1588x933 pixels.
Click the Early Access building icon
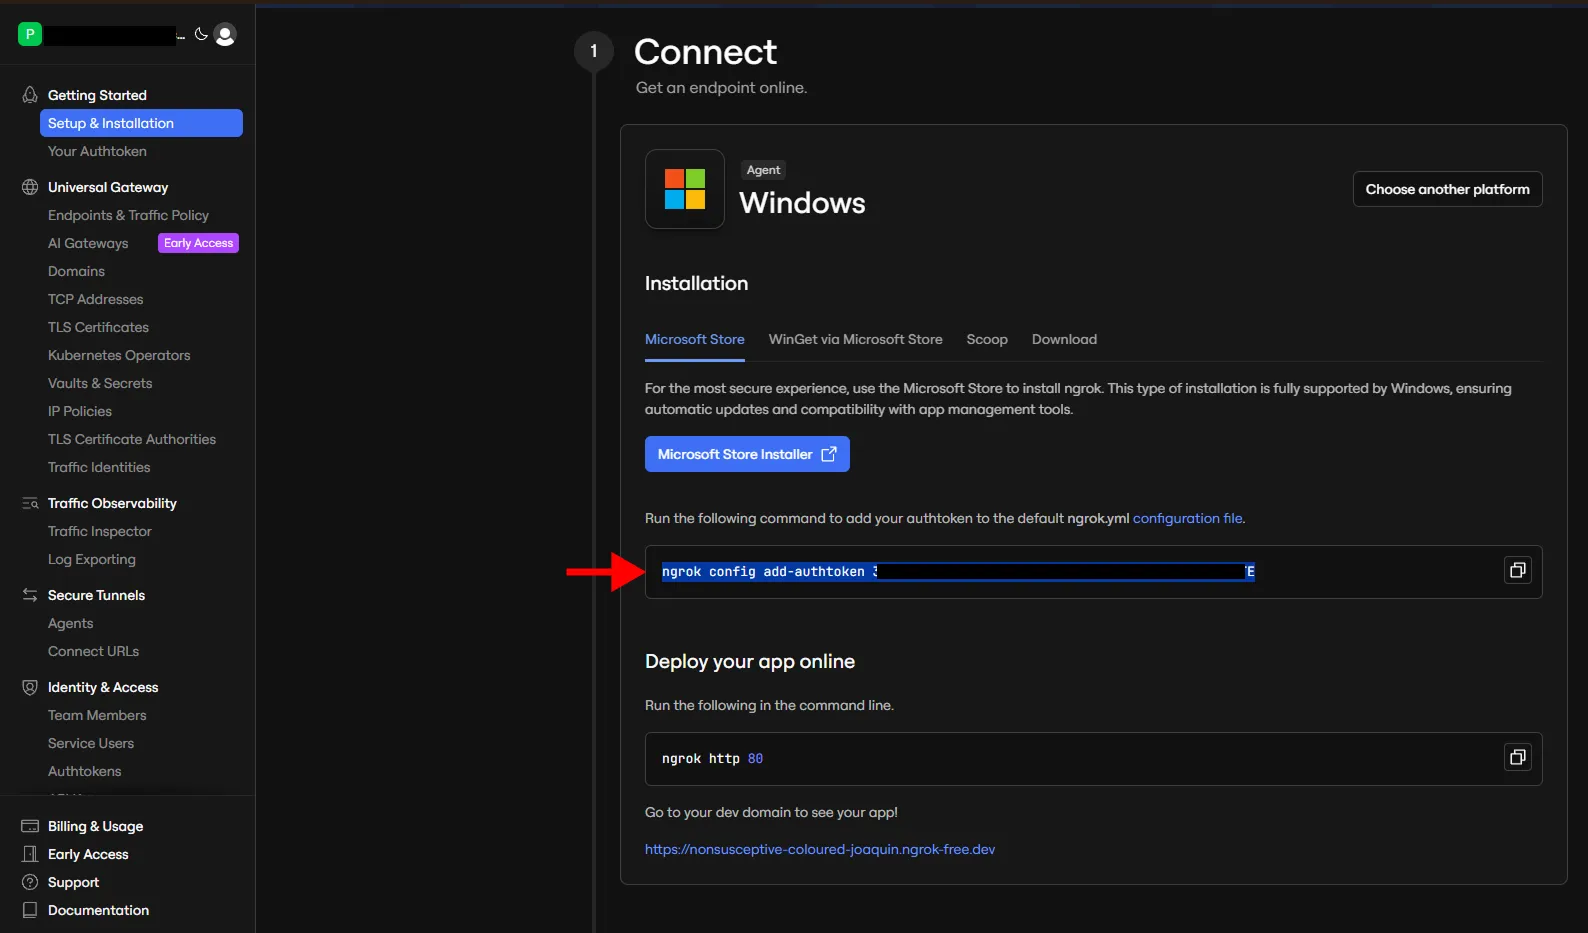tap(30, 854)
